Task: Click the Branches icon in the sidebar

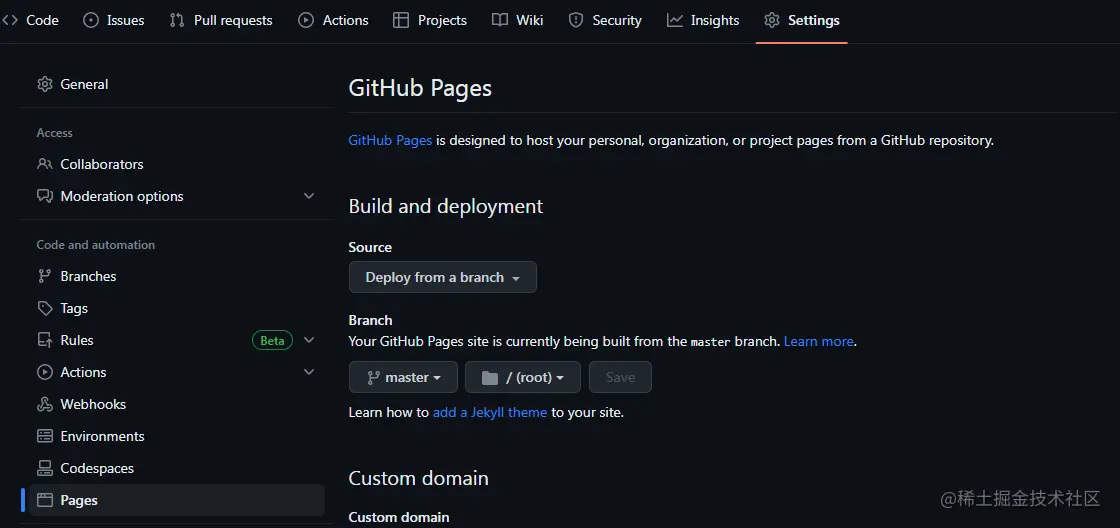Action: click(45, 276)
